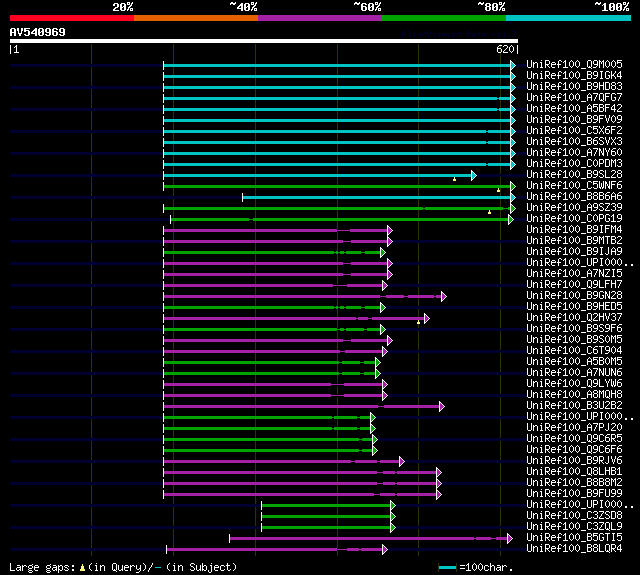Click the purple alignment bar for B3U2B2

click(301, 407)
